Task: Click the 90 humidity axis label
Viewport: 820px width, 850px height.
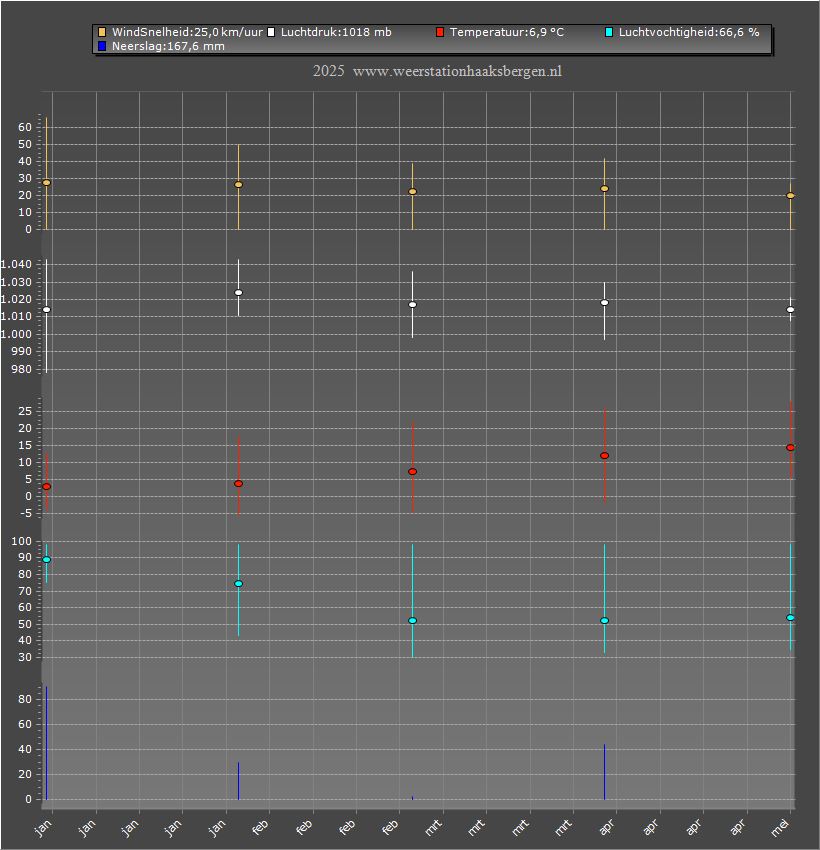Action: coord(25,558)
